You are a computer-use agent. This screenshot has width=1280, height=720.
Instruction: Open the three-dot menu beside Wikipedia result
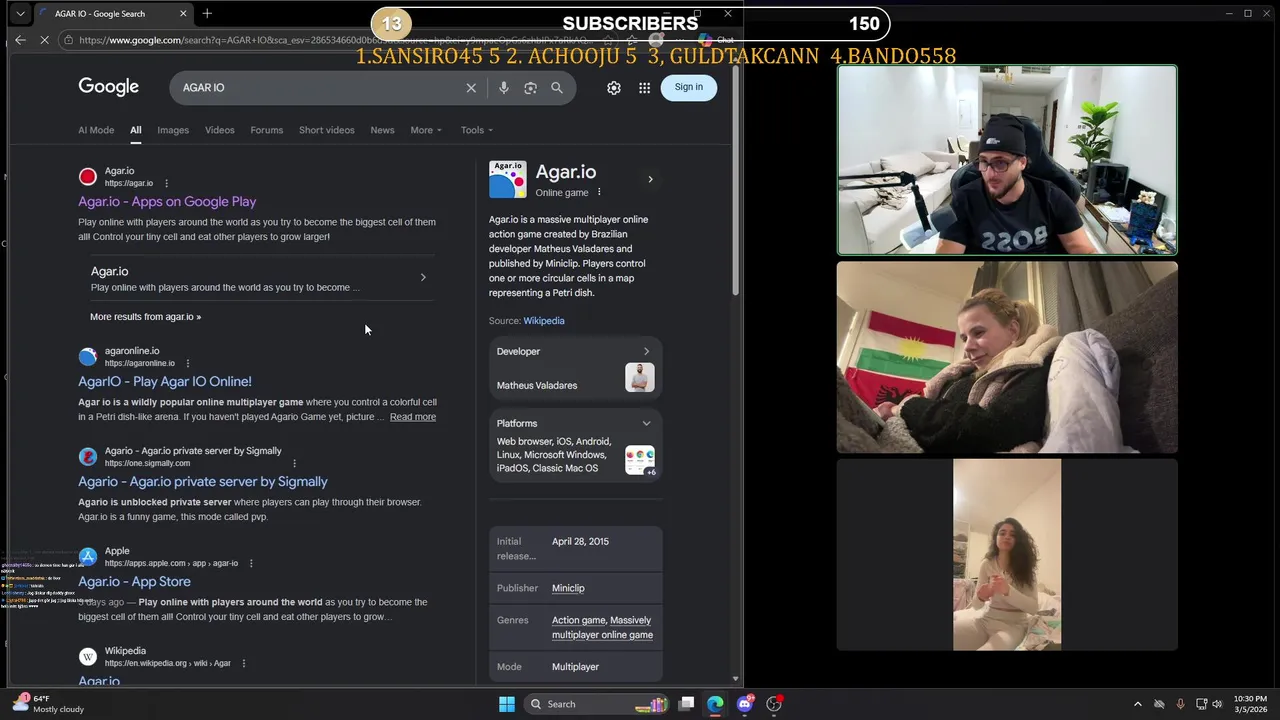point(243,663)
